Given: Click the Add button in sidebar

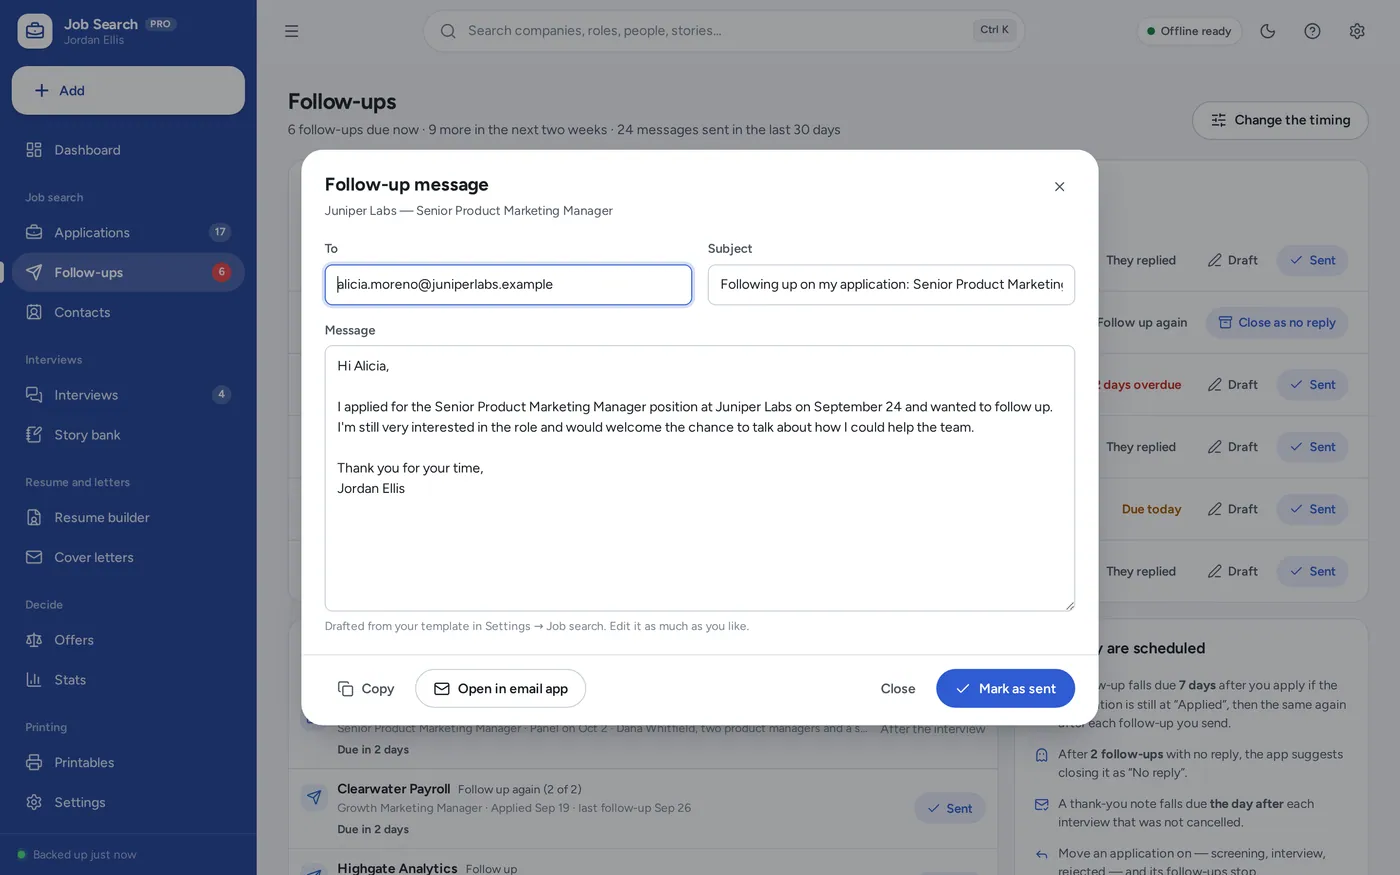Looking at the screenshot, I should coord(128,90).
